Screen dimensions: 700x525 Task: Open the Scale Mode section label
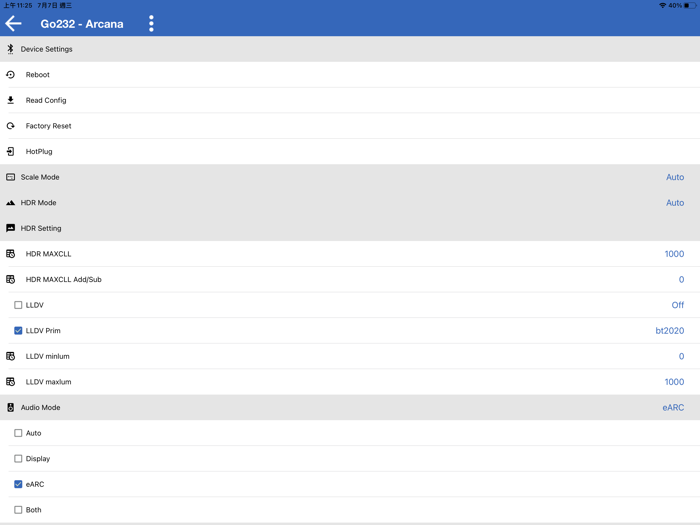tap(40, 177)
